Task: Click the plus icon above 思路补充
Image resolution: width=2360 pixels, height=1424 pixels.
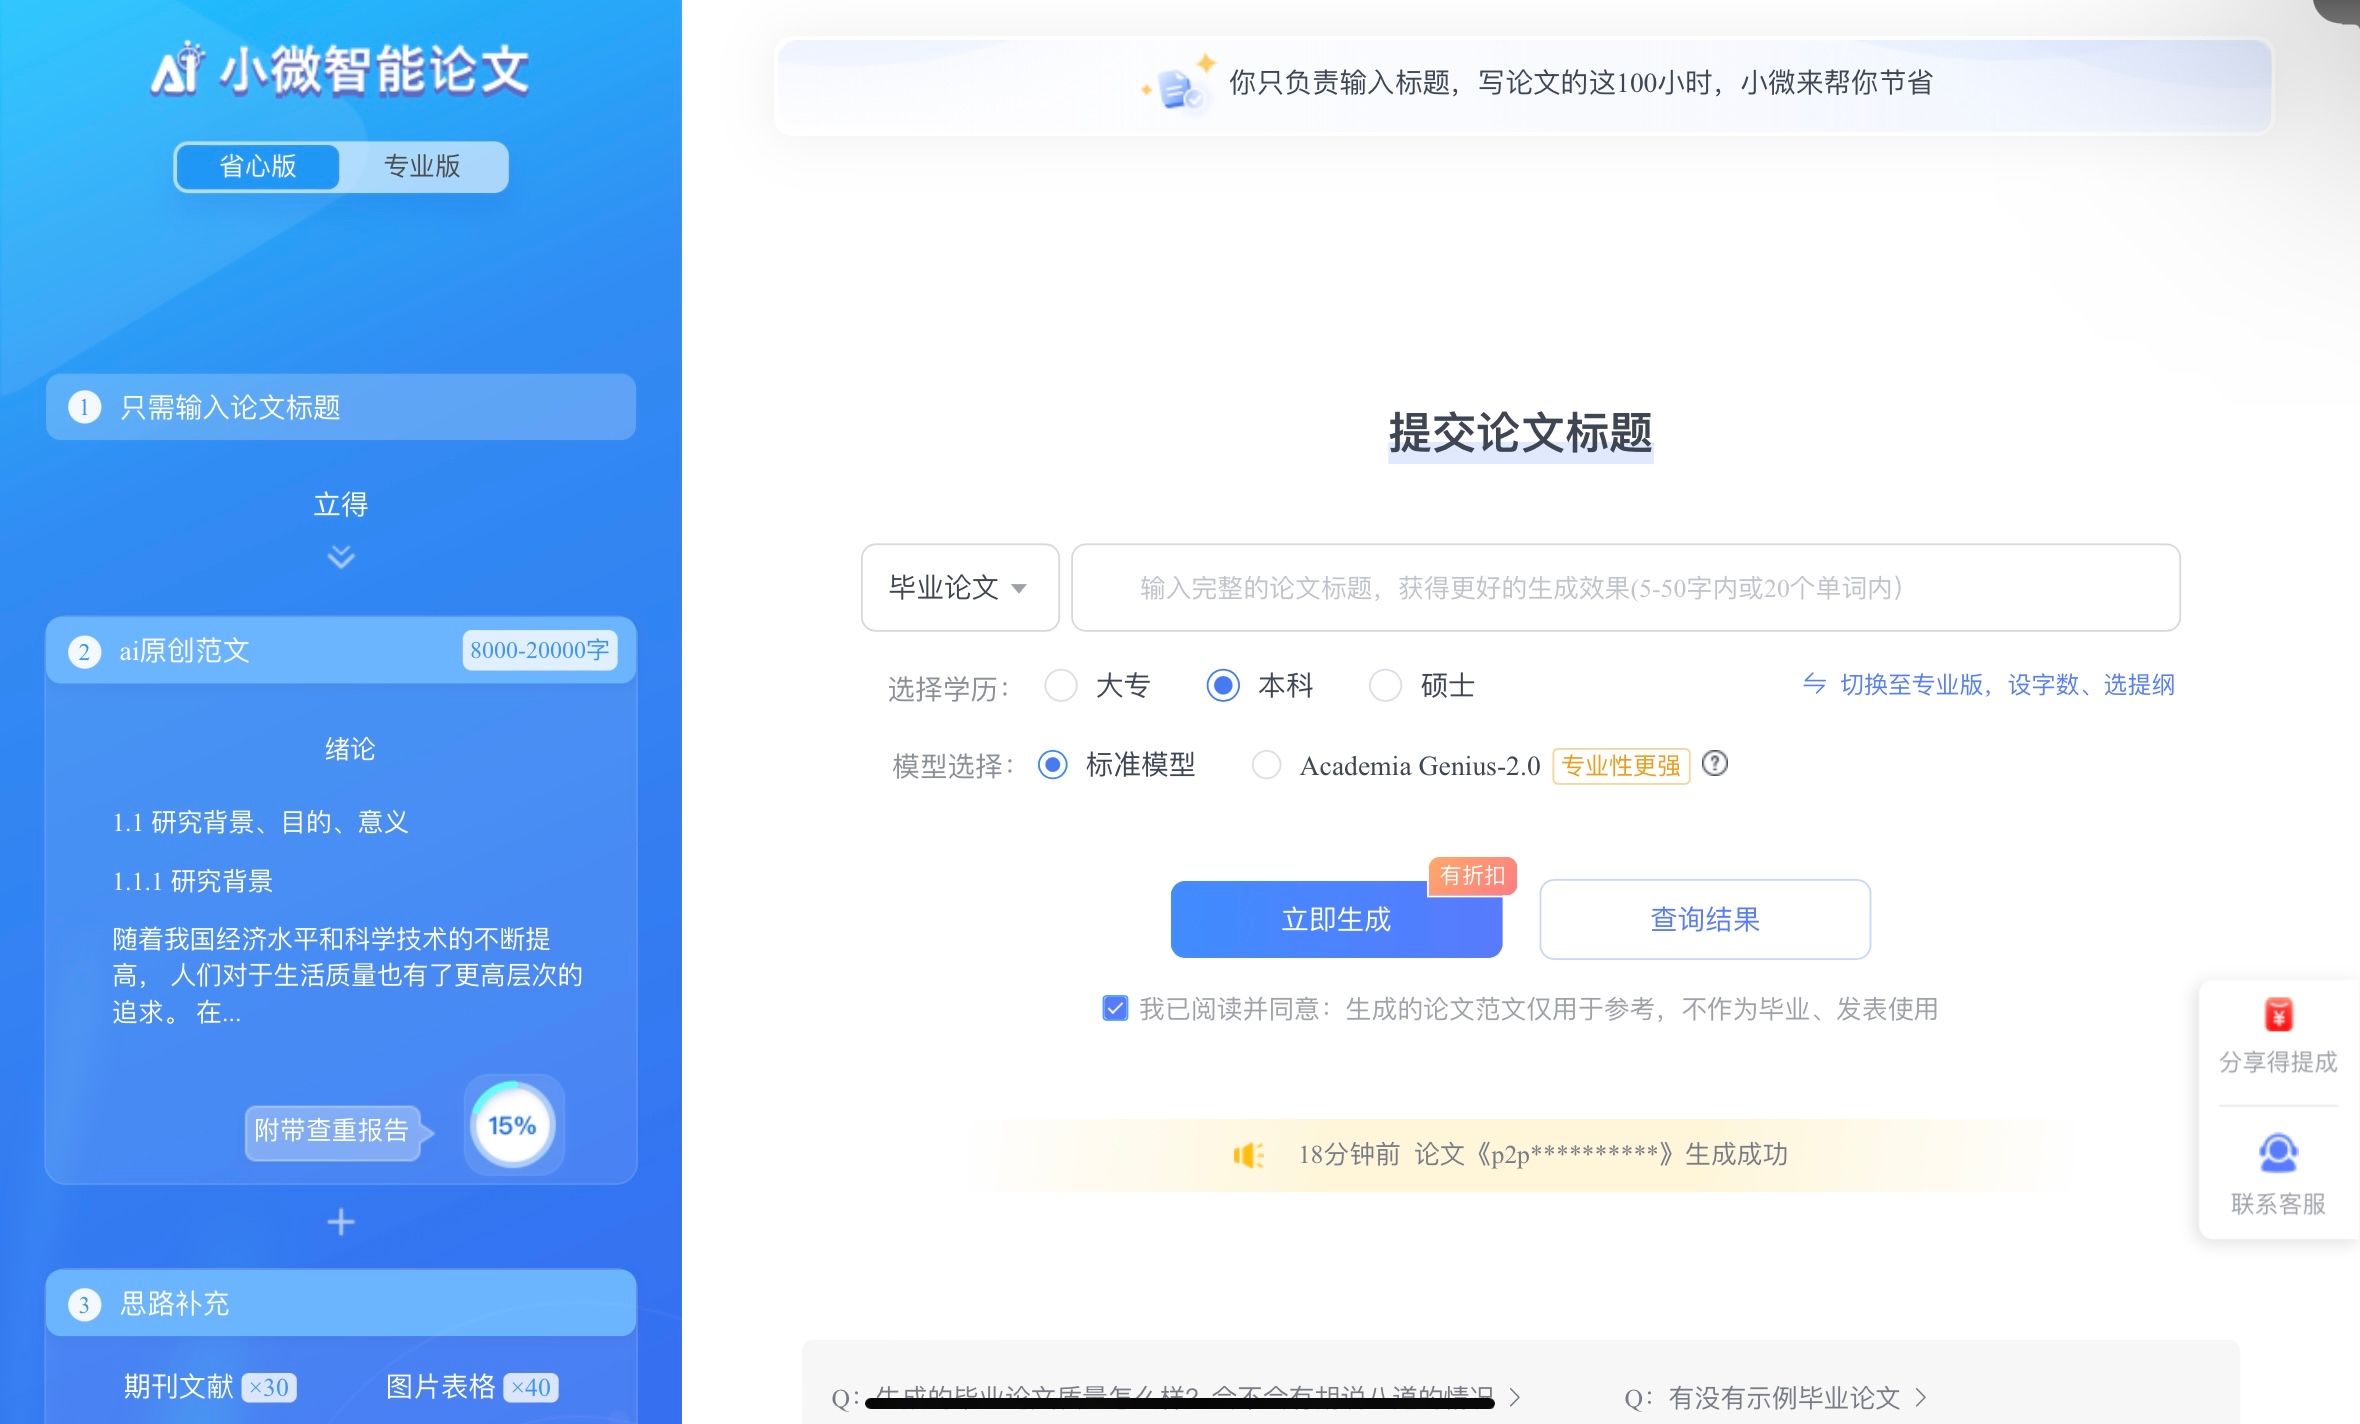Action: coord(341,1222)
